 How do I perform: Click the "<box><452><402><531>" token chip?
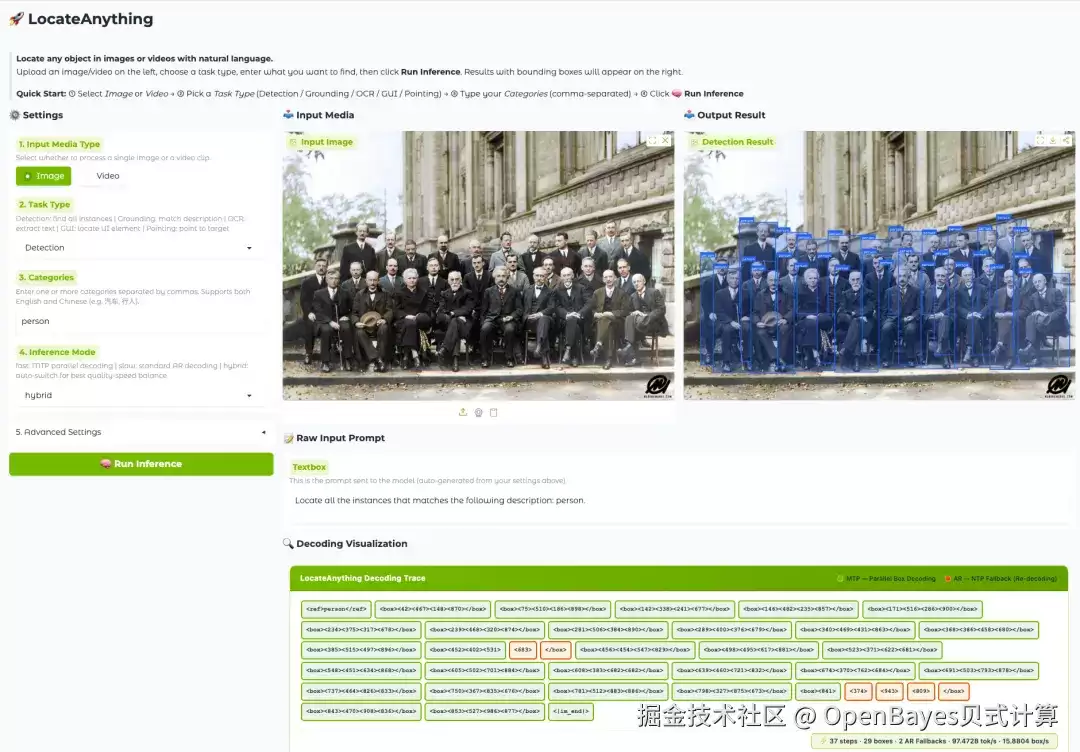[465, 650]
